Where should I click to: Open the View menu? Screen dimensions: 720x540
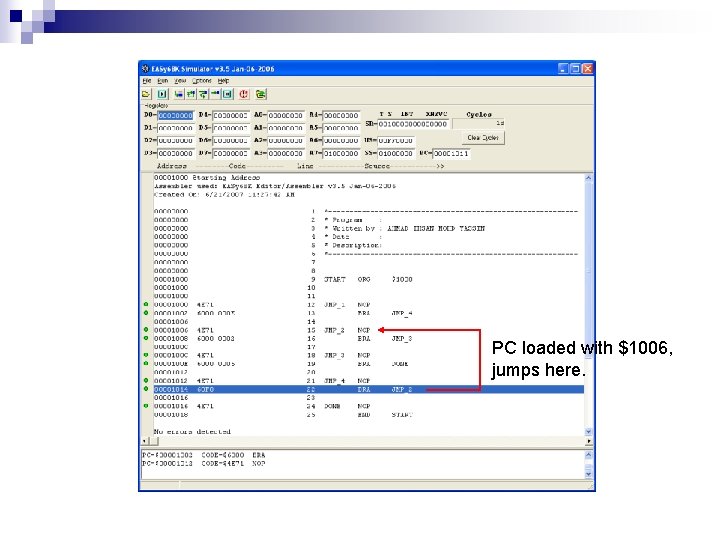point(180,81)
